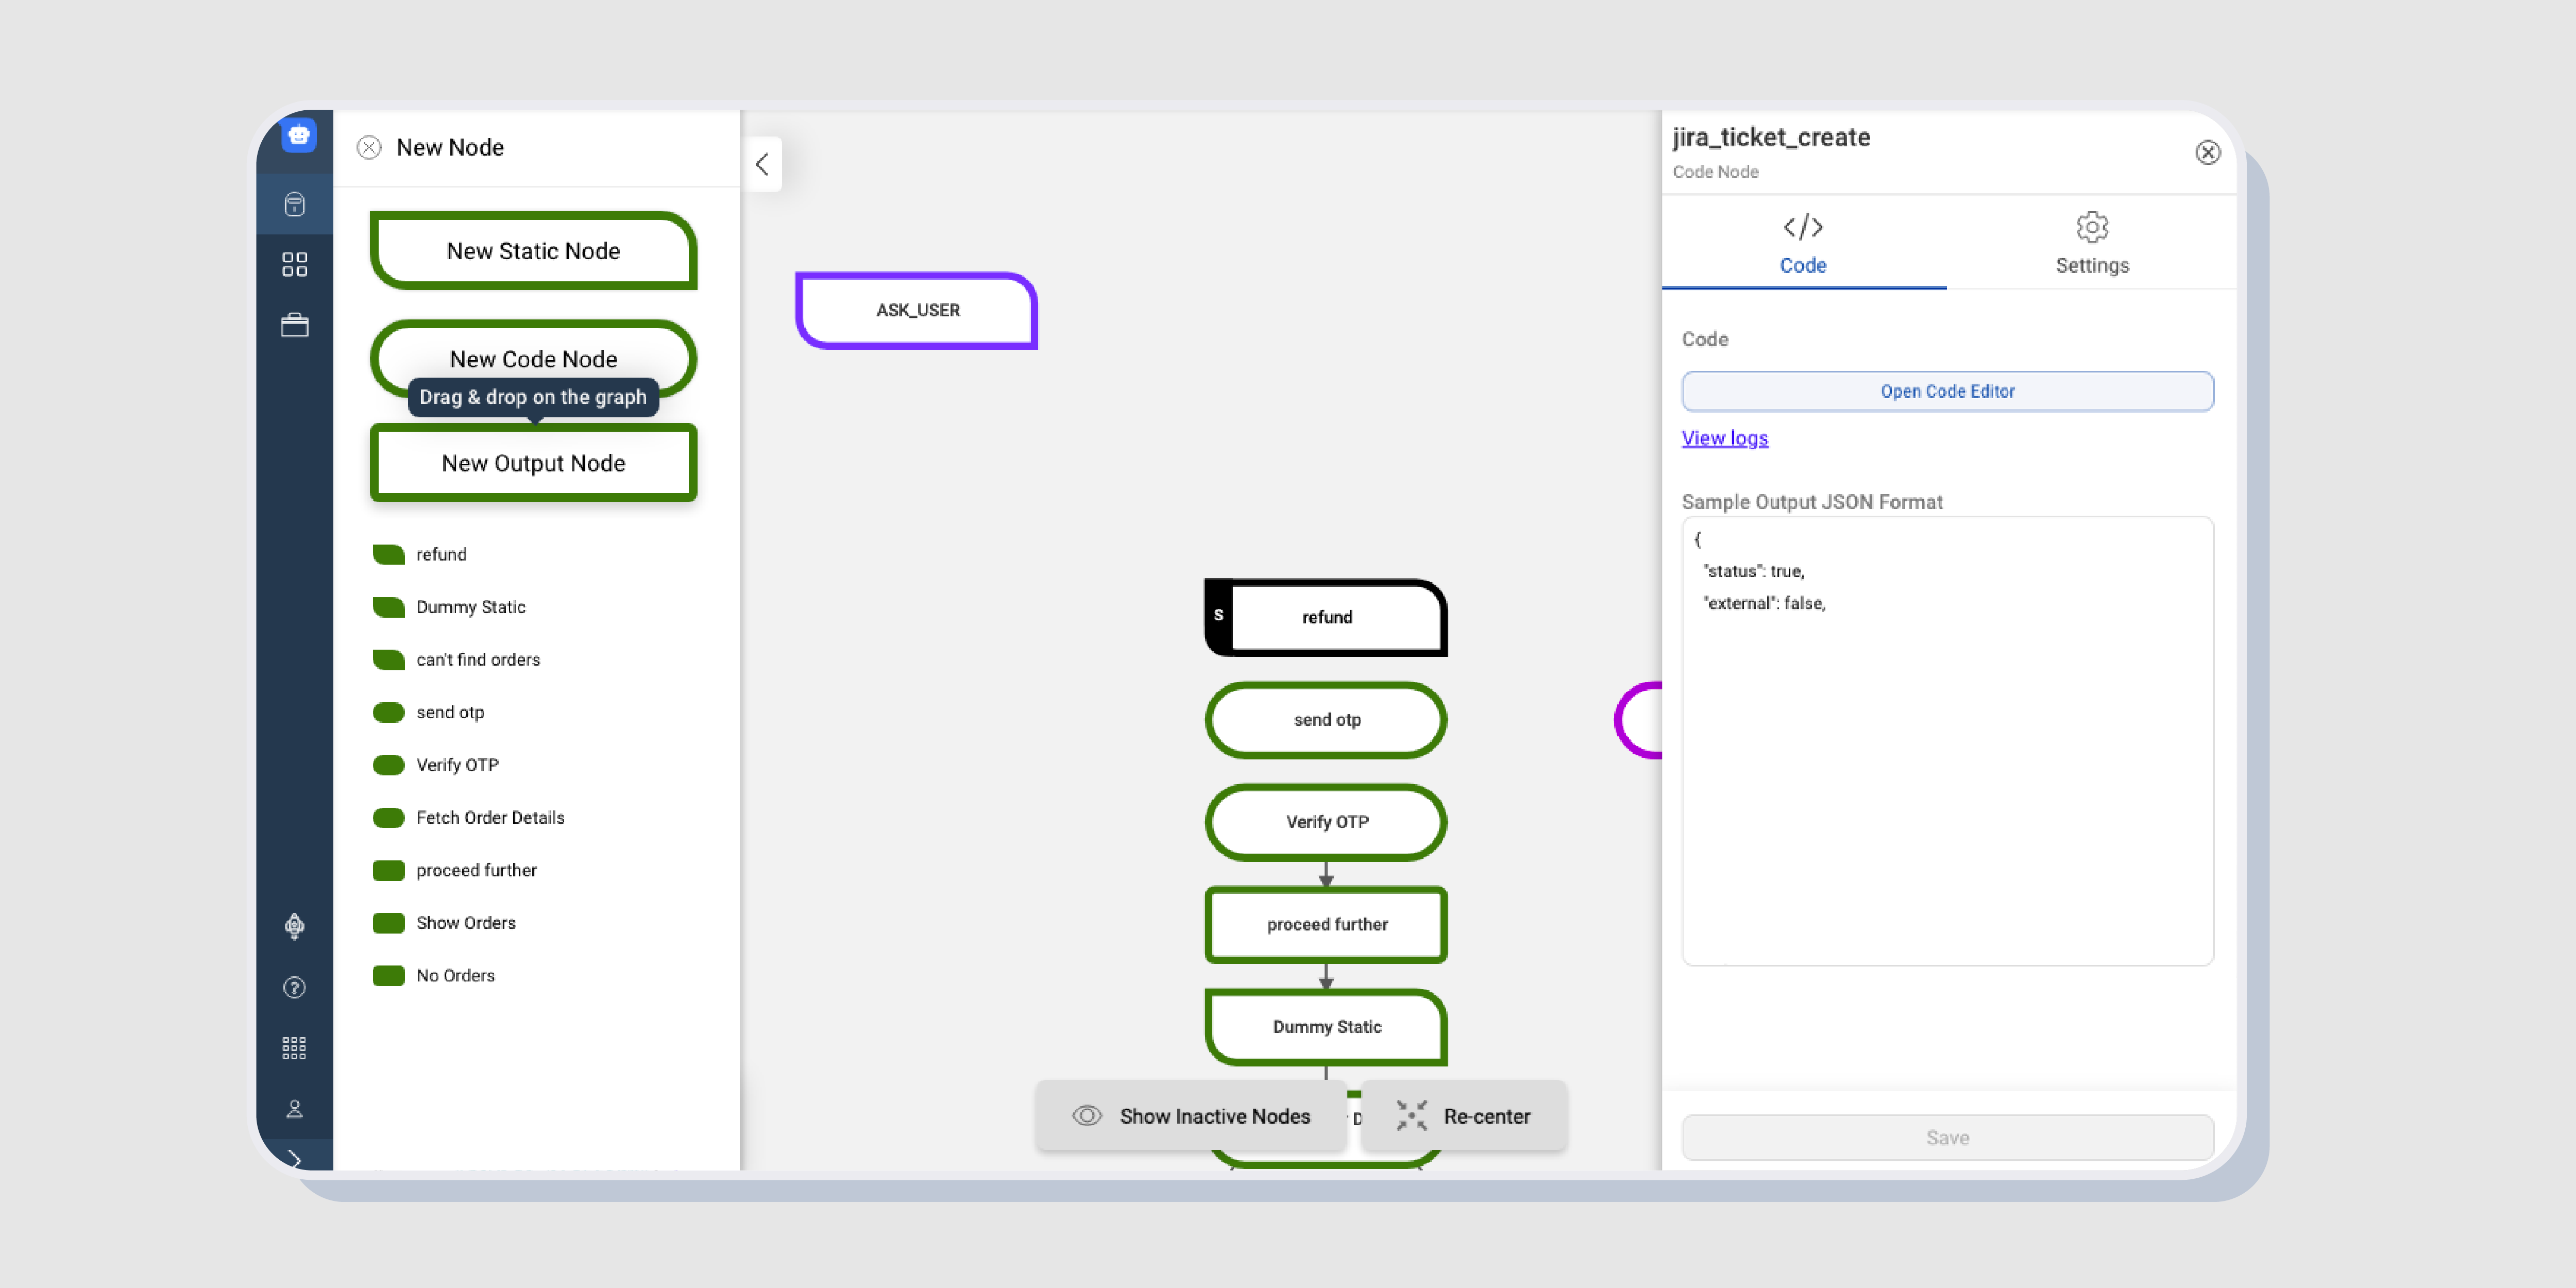Viewport: 2576px width, 1288px height.
Task: Click the View logs link
Action: pos(1724,438)
